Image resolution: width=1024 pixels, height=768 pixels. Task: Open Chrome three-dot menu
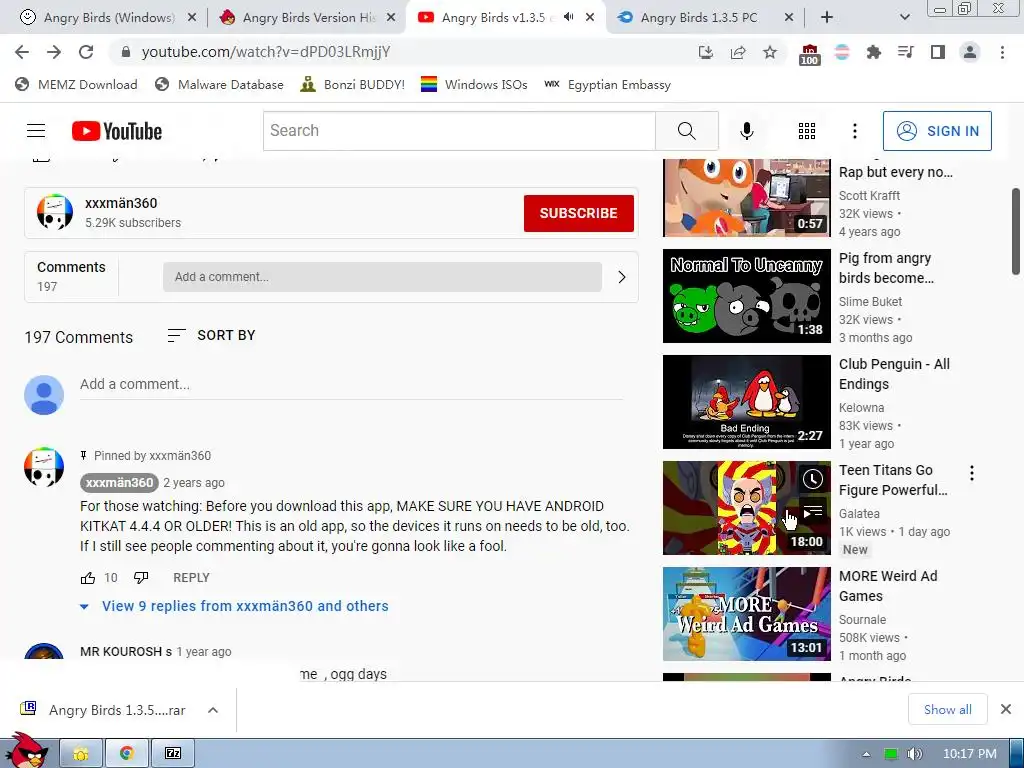tap(1002, 52)
